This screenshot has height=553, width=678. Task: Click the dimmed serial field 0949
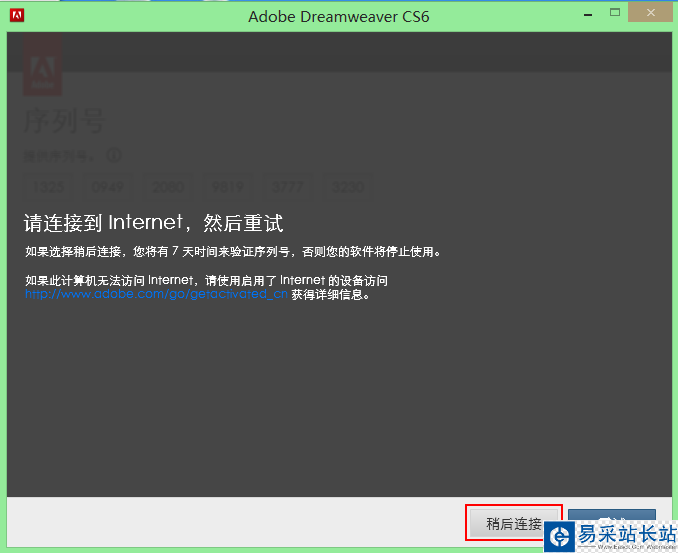click(108, 187)
